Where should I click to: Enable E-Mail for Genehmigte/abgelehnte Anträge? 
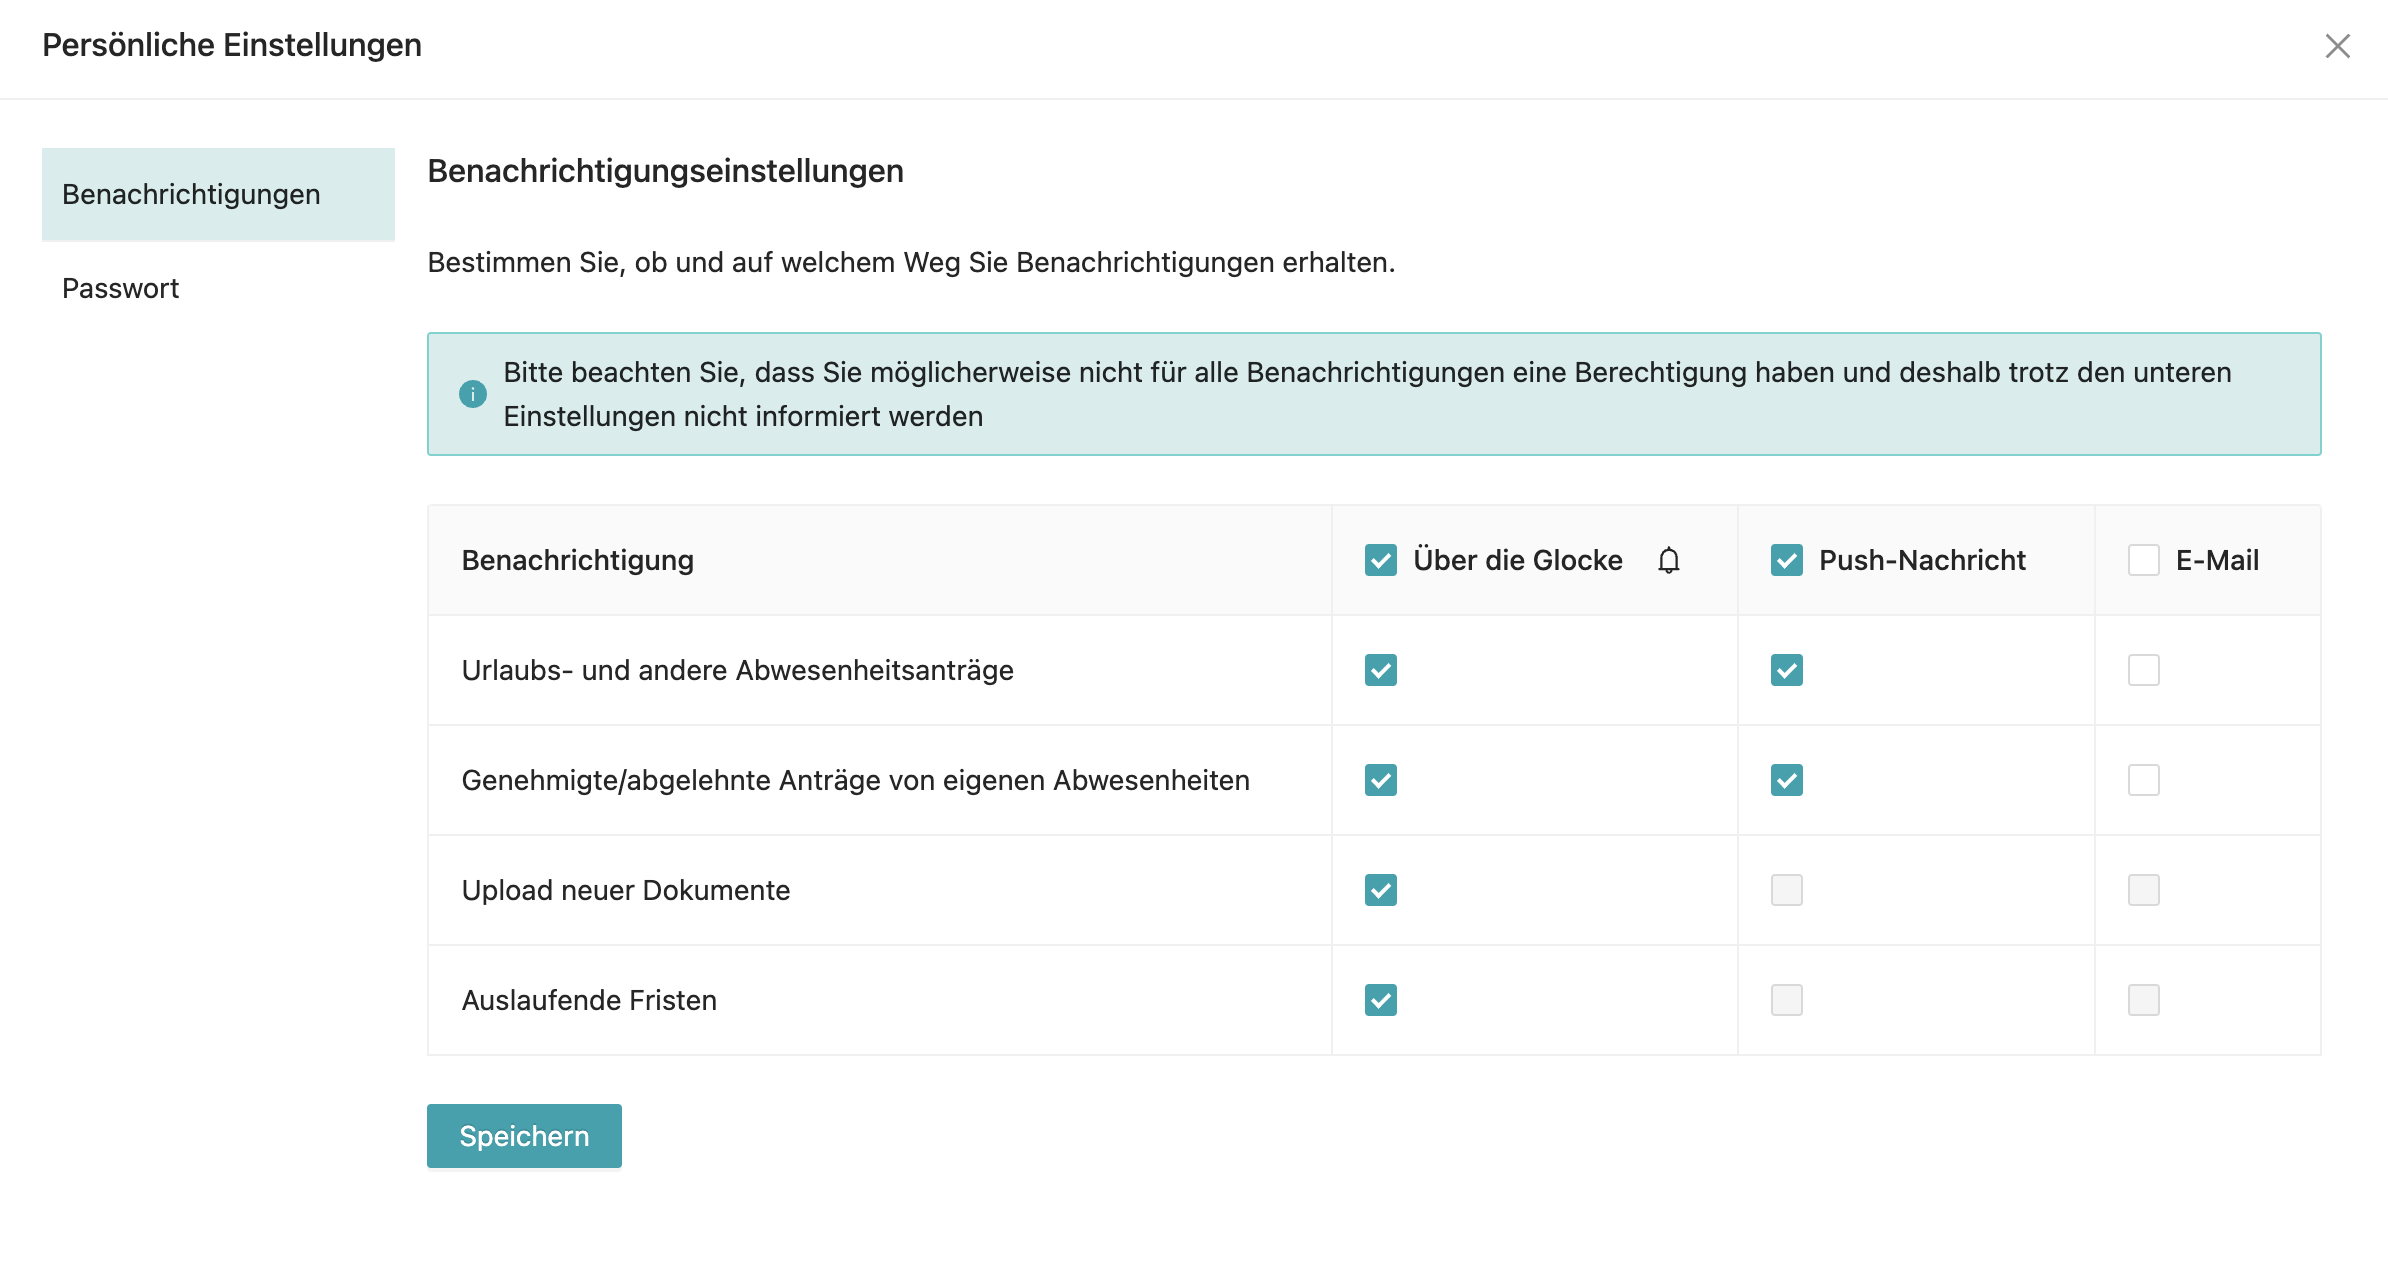tap(2142, 780)
